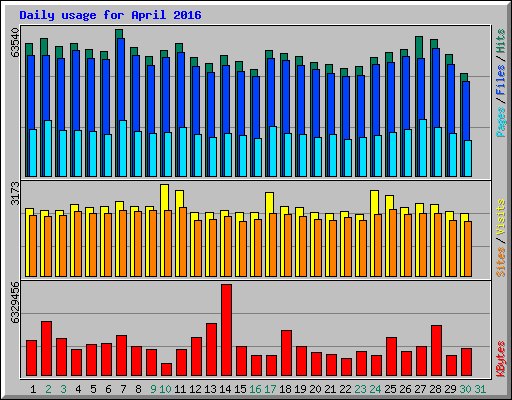Click green day label 24 on the x-axis

click(375, 389)
